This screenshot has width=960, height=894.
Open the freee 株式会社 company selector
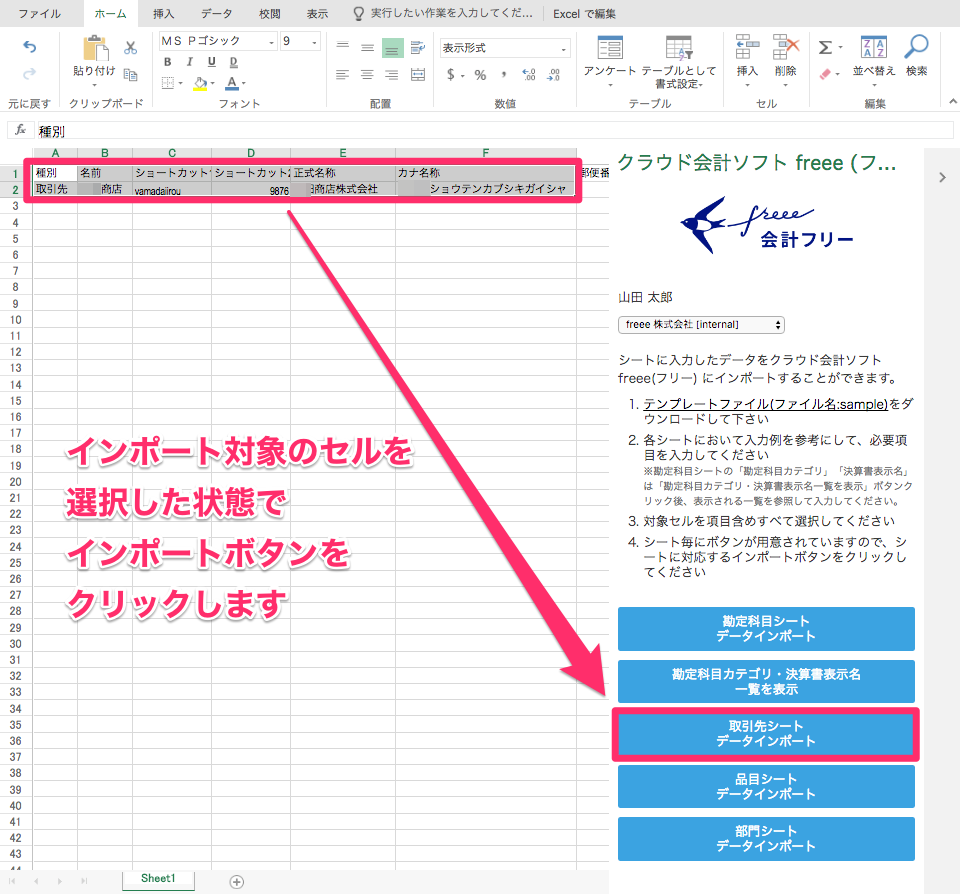[x=701, y=325]
